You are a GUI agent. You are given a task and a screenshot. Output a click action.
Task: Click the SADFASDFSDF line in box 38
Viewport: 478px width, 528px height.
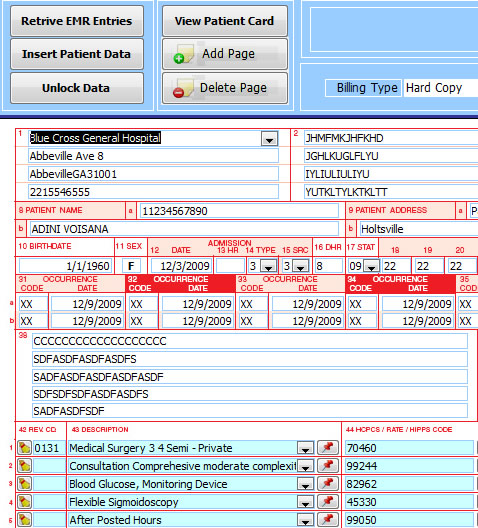coord(250,411)
